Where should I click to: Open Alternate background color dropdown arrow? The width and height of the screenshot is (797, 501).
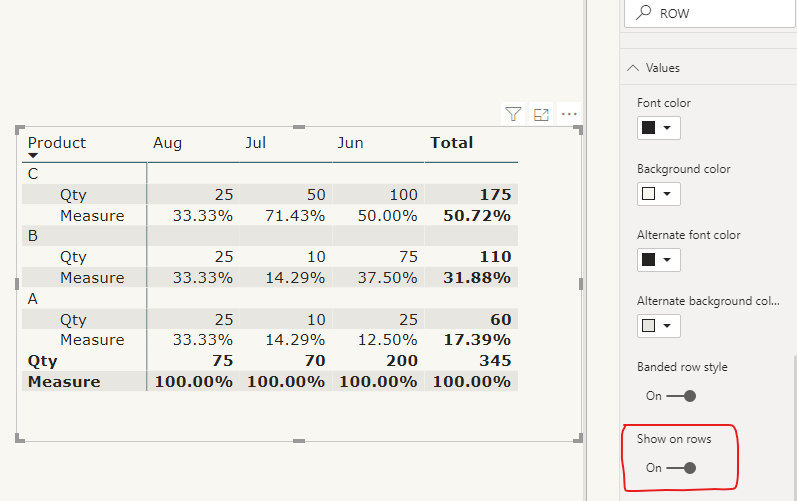coord(667,326)
